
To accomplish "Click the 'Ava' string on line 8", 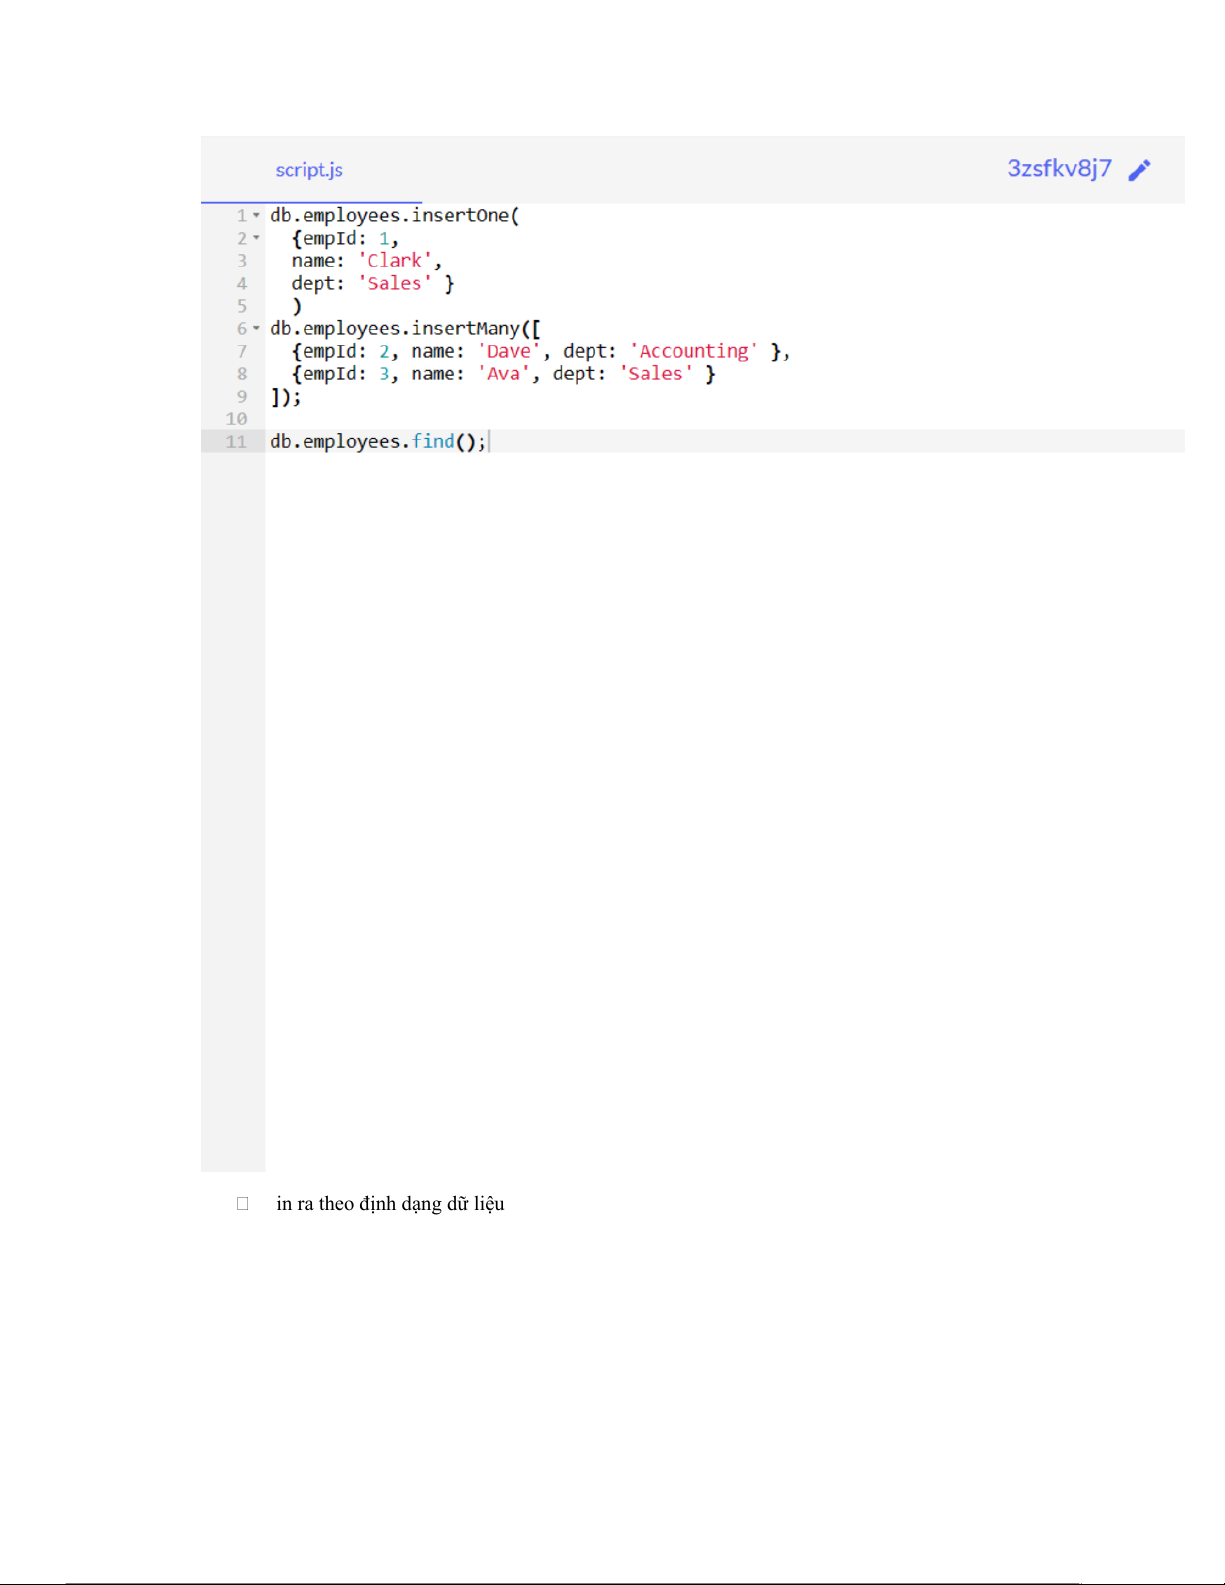I will (503, 374).
